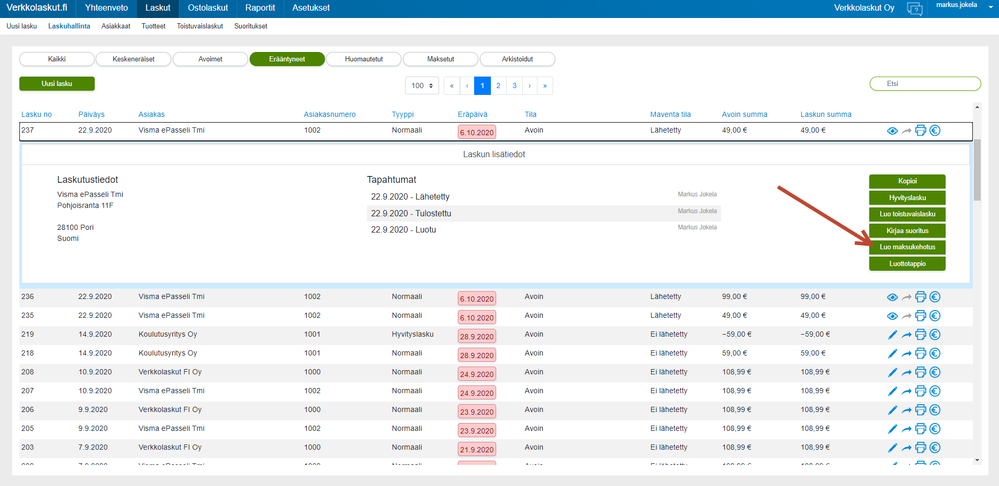
Task: Open the Laskut main menu
Action: coord(157,8)
